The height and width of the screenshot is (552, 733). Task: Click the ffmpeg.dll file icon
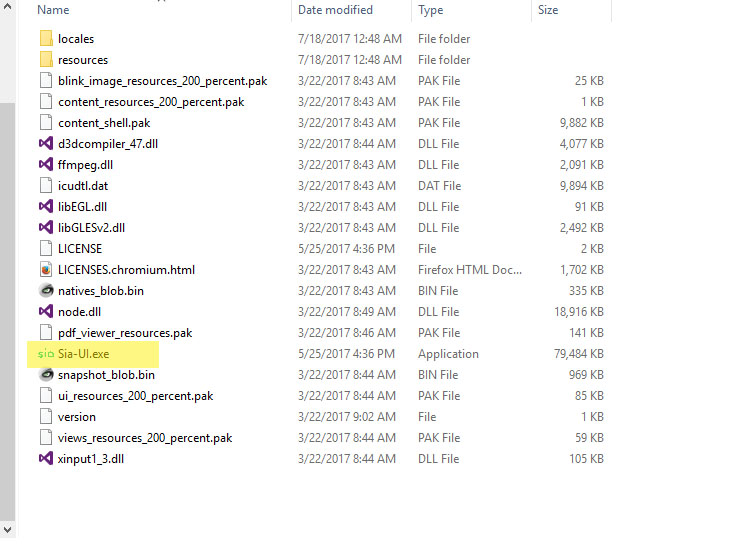46,165
